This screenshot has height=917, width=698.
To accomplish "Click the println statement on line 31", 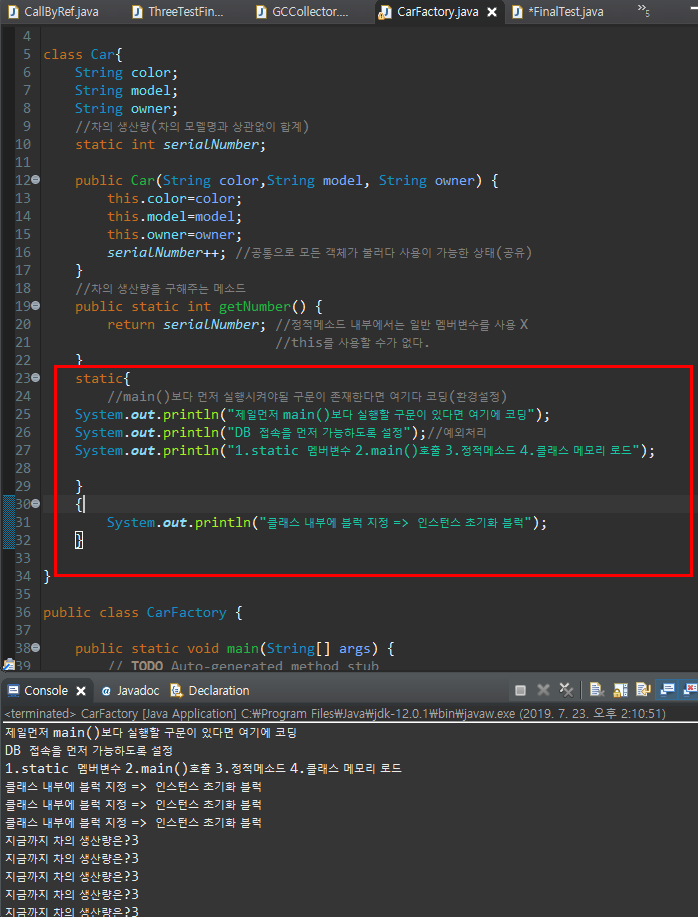I will pos(327,522).
